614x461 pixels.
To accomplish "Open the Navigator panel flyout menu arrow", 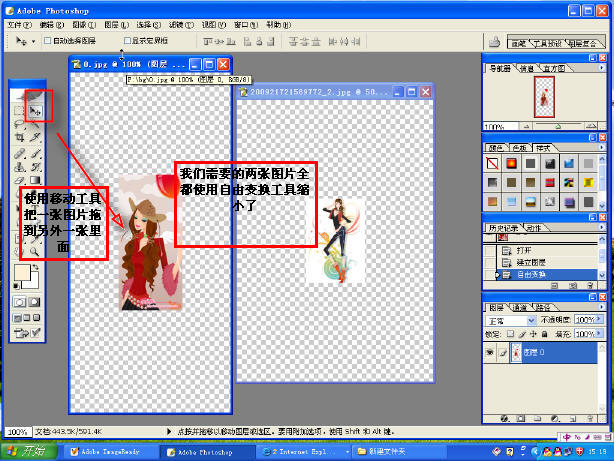I will [x=601, y=68].
